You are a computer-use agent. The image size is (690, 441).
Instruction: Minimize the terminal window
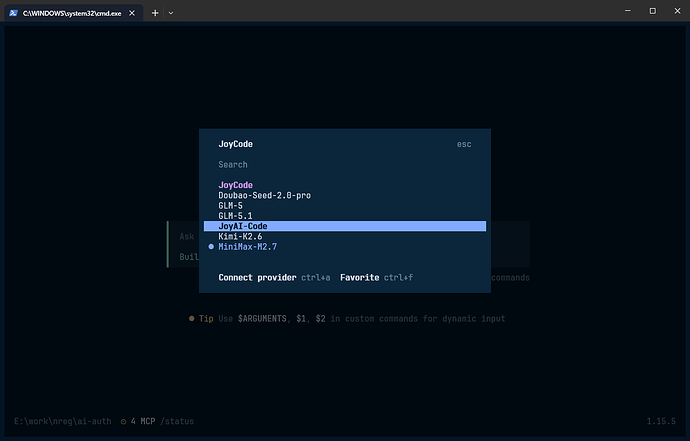628,11
